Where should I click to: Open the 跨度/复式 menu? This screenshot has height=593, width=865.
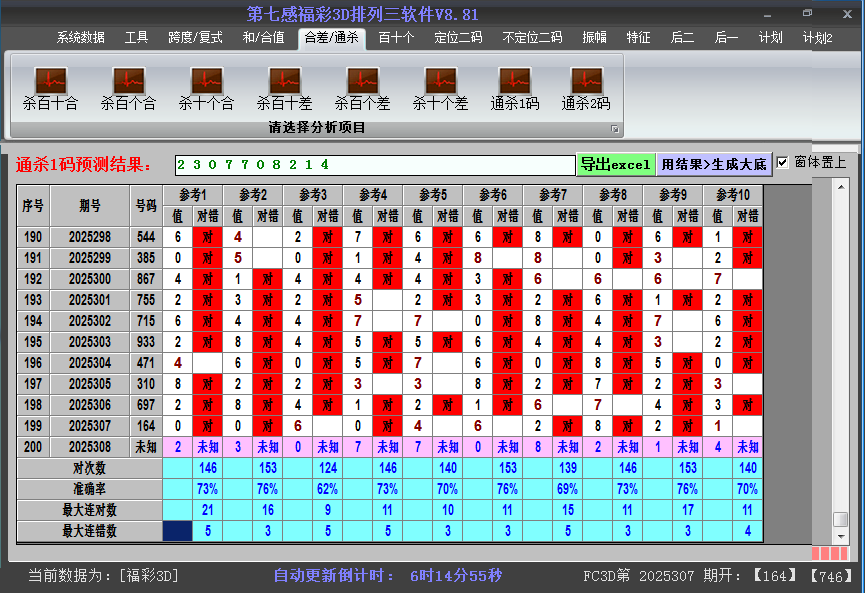tap(195, 38)
